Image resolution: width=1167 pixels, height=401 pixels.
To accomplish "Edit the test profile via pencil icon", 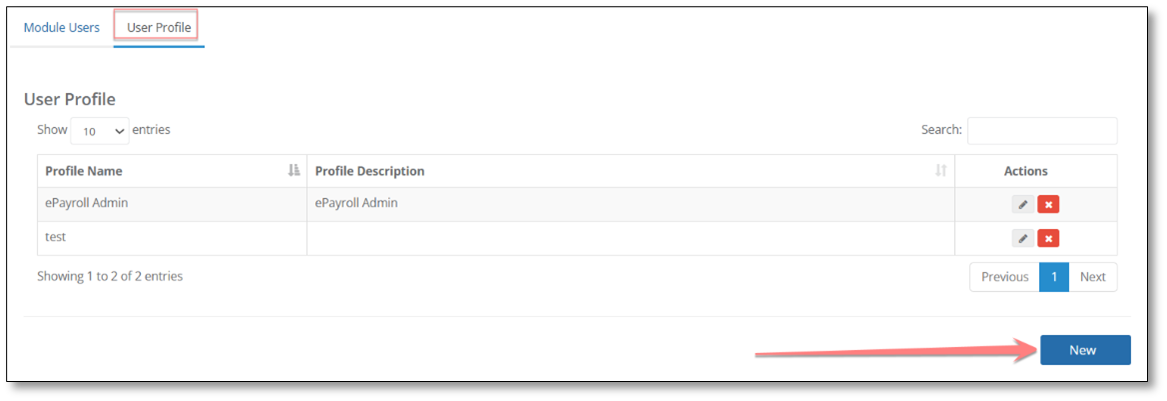I will [1023, 238].
